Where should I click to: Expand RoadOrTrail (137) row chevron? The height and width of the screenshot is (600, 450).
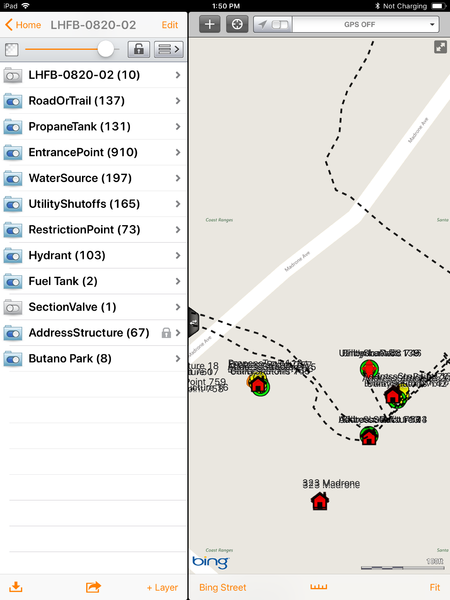(x=178, y=101)
